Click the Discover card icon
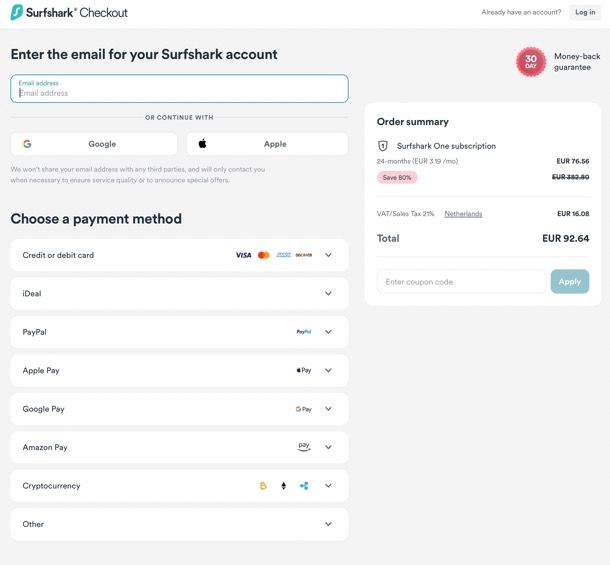The image size is (610, 565). (x=304, y=255)
